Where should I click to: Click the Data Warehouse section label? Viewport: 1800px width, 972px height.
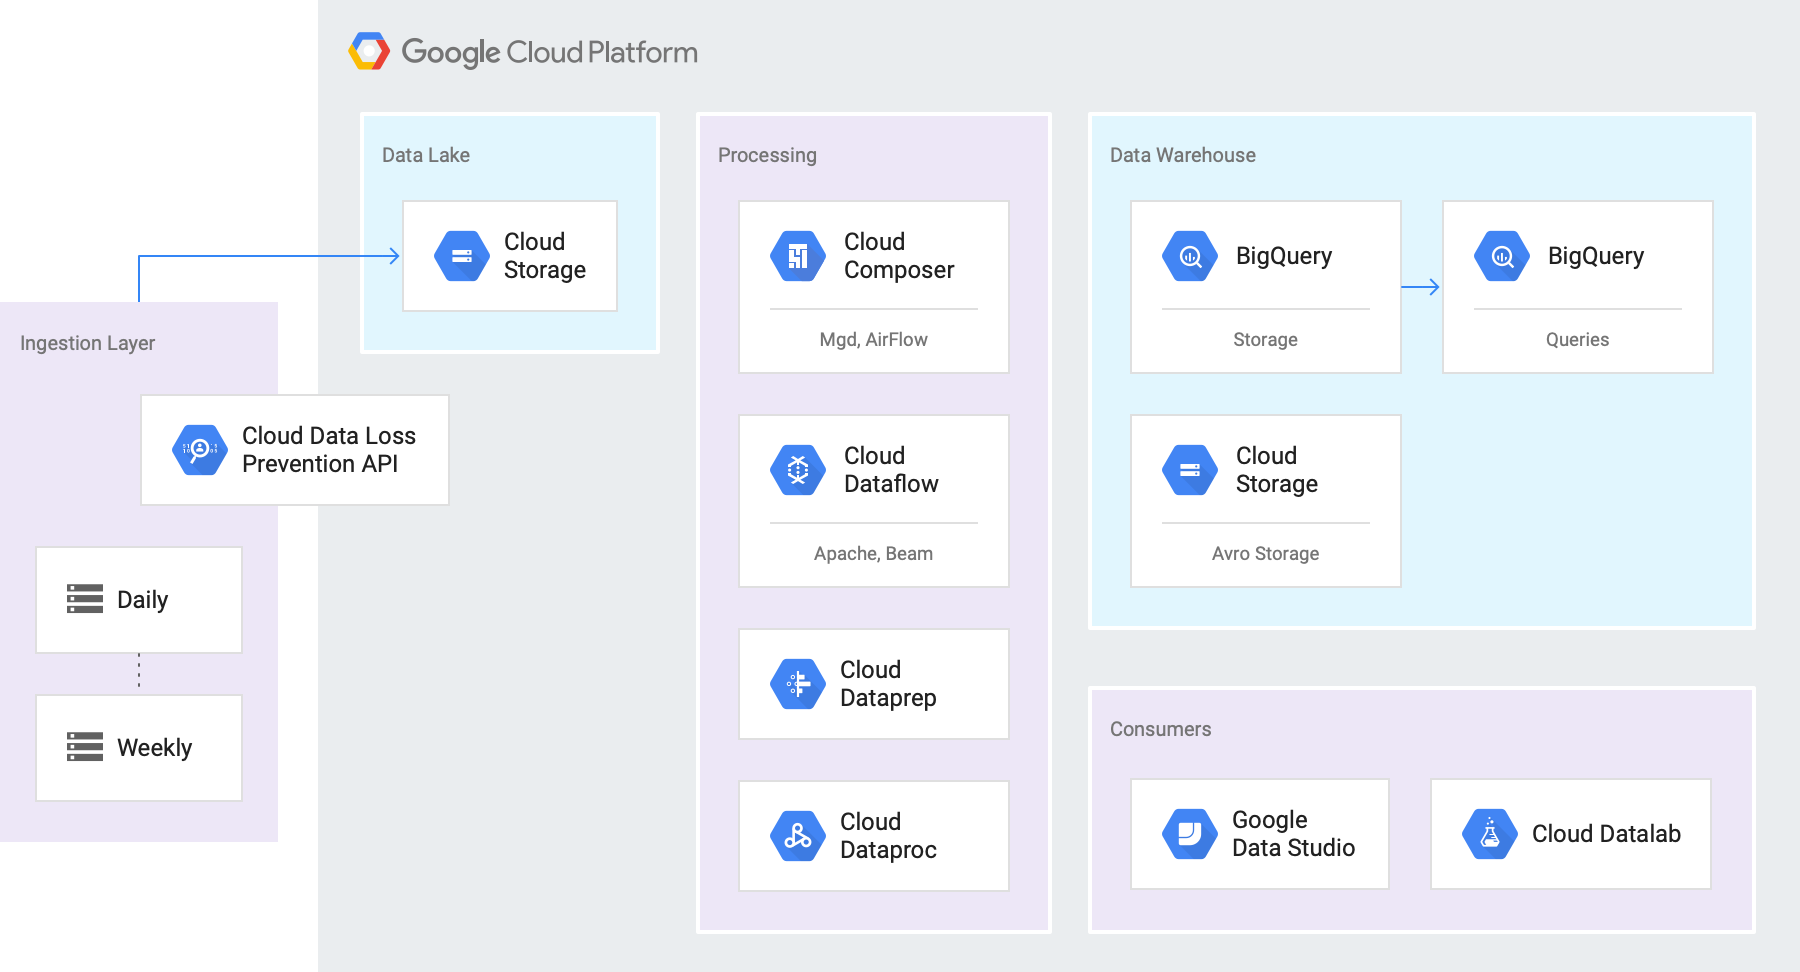[x=1182, y=155]
